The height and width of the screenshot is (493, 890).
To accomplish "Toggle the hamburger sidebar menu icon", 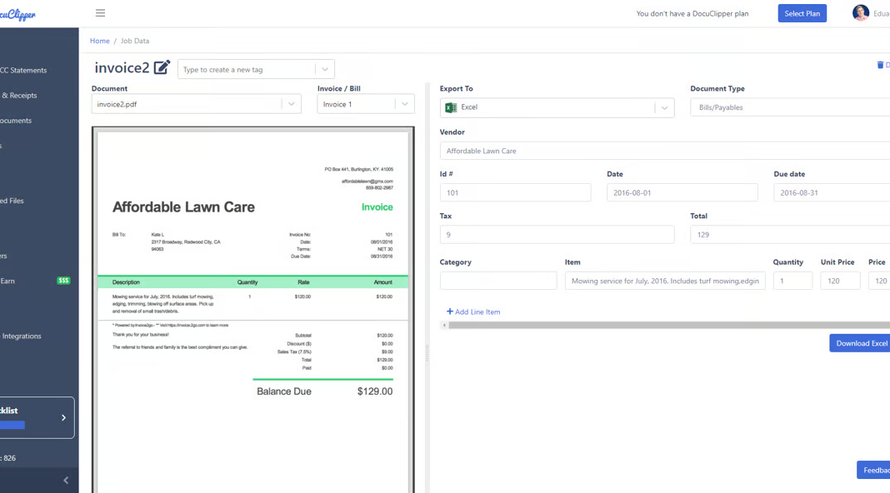I will (x=100, y=13).
